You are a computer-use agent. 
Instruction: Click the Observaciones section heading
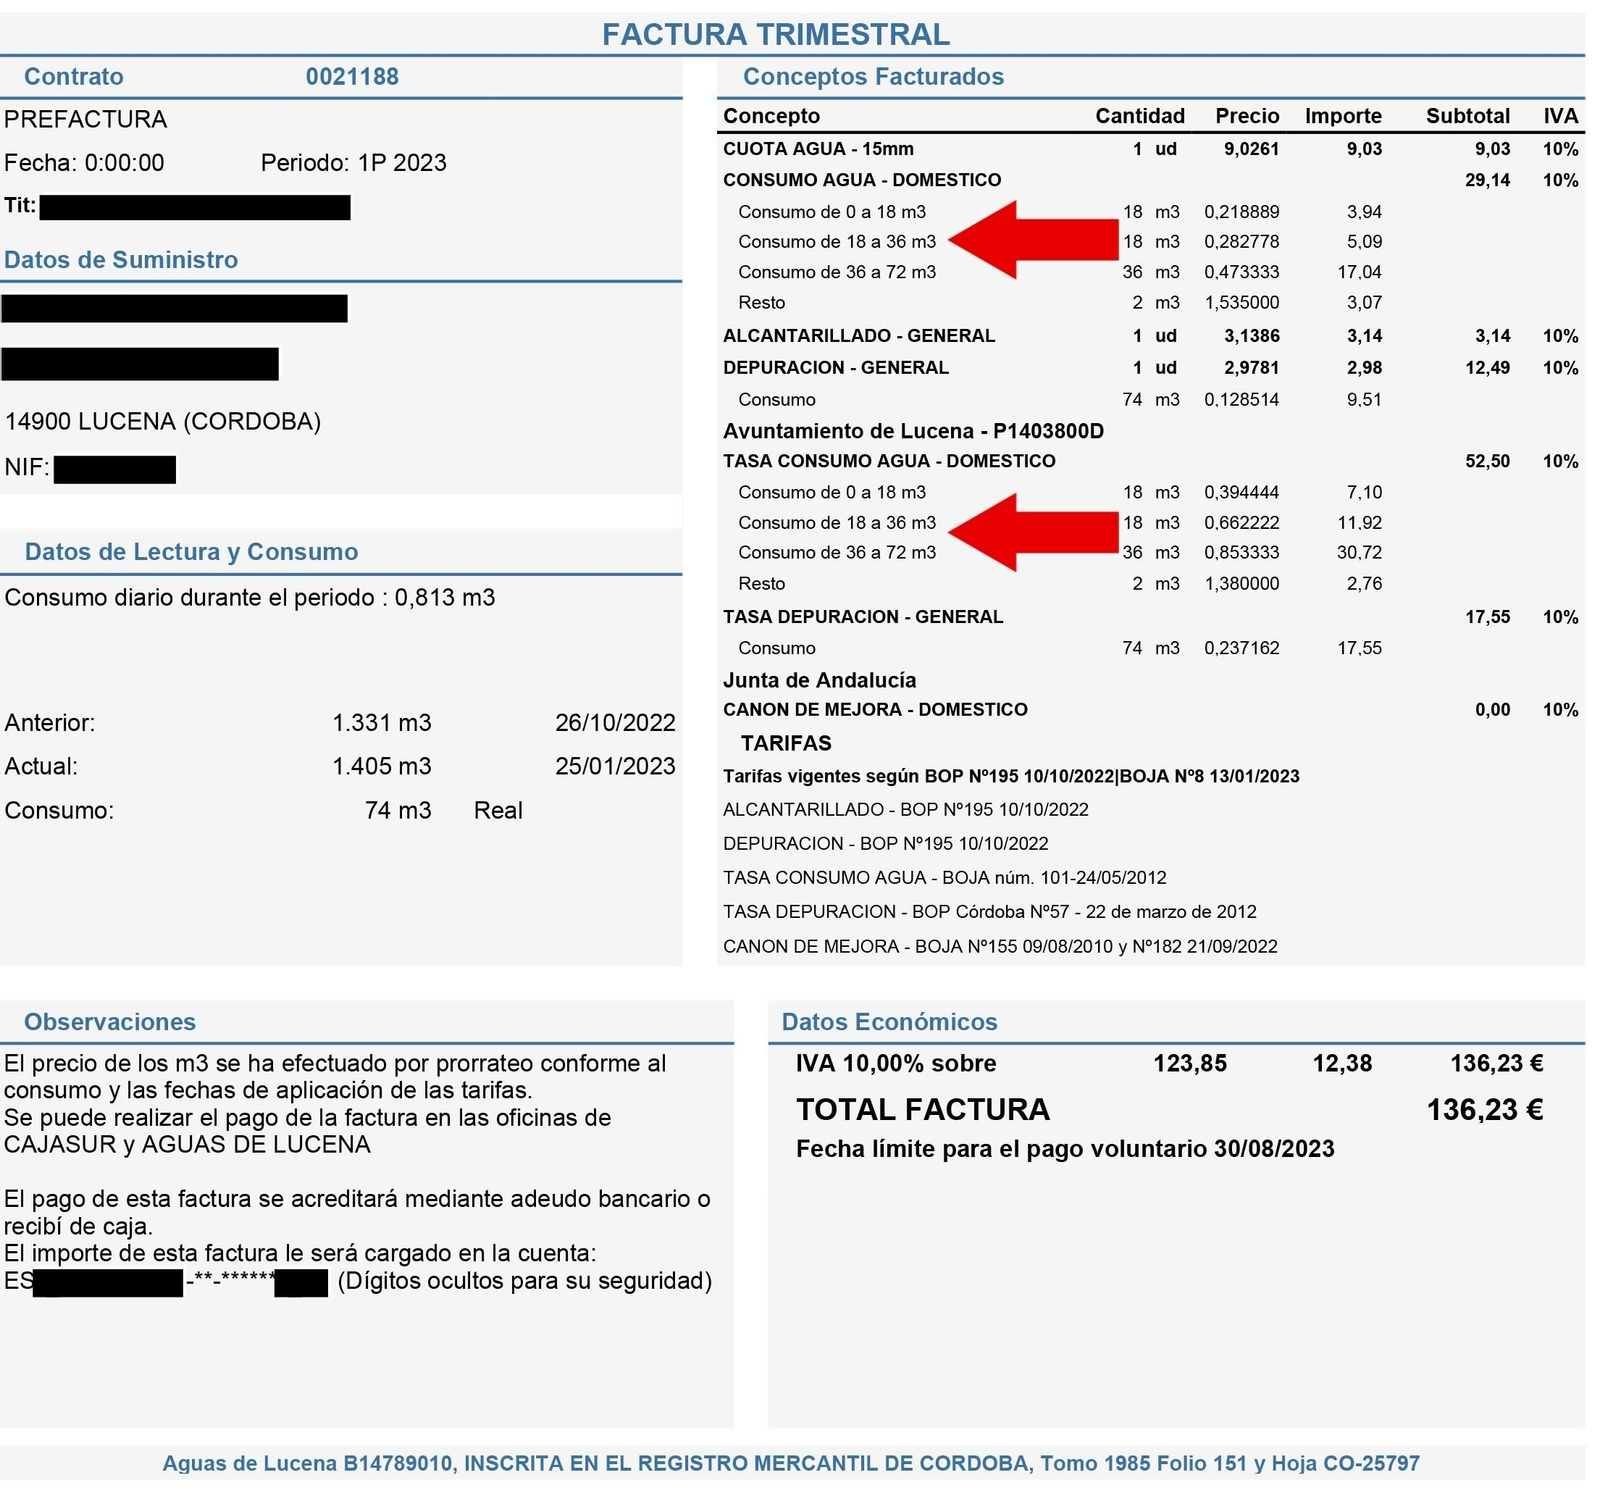[x=110, y=1022]
